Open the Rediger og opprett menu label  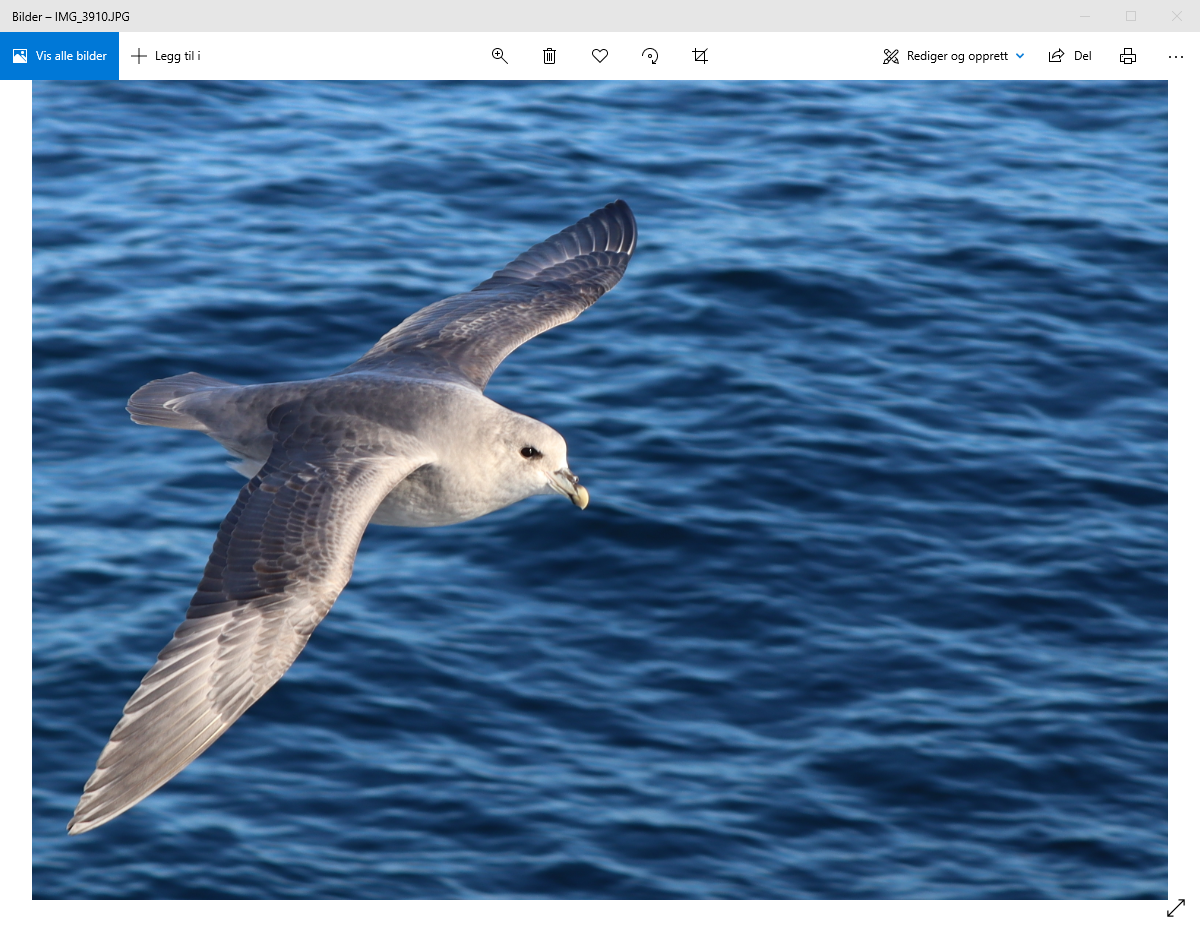(x=957, y=56)
